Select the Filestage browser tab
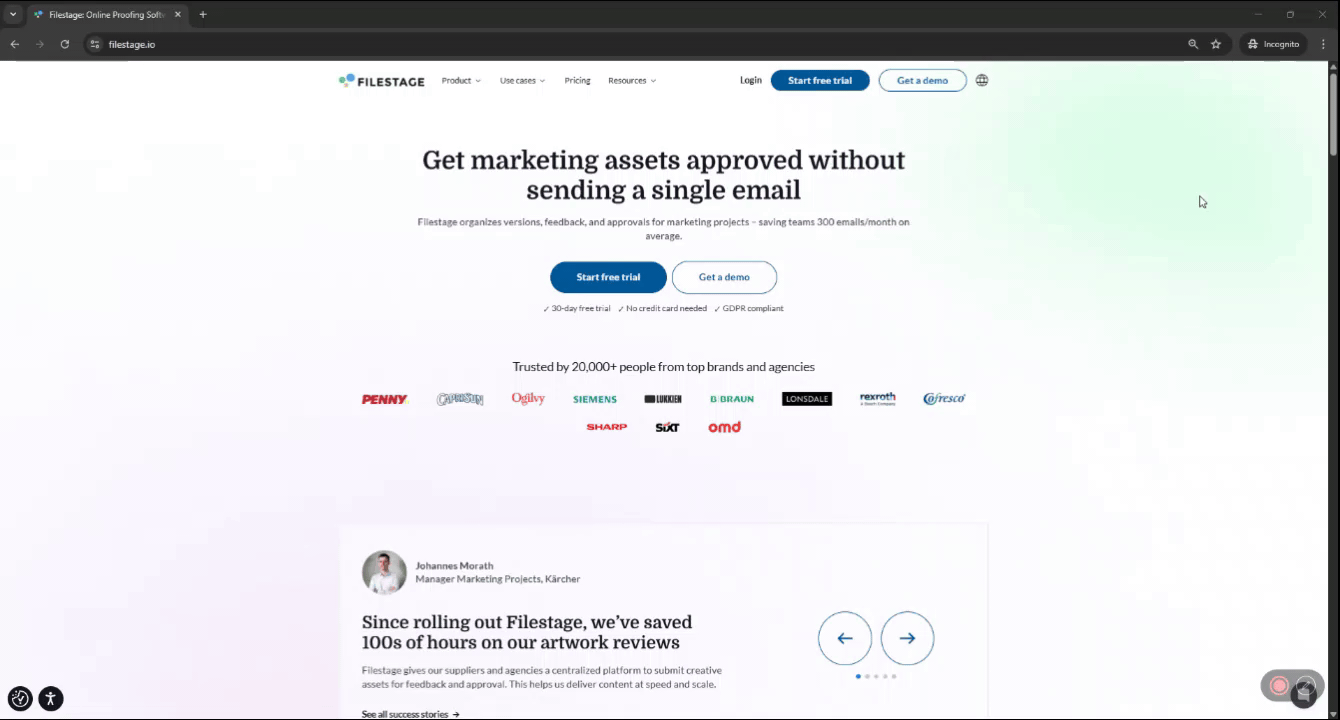Image resolution: width=1340 pixels, height=720 pixels. pyautogui.click(x=107, y=15)
